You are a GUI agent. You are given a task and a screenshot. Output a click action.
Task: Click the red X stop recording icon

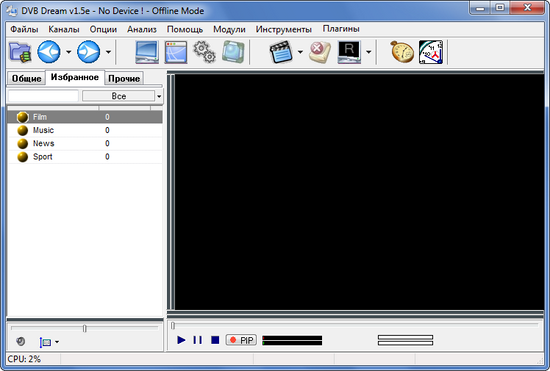[x=320, y=52]
